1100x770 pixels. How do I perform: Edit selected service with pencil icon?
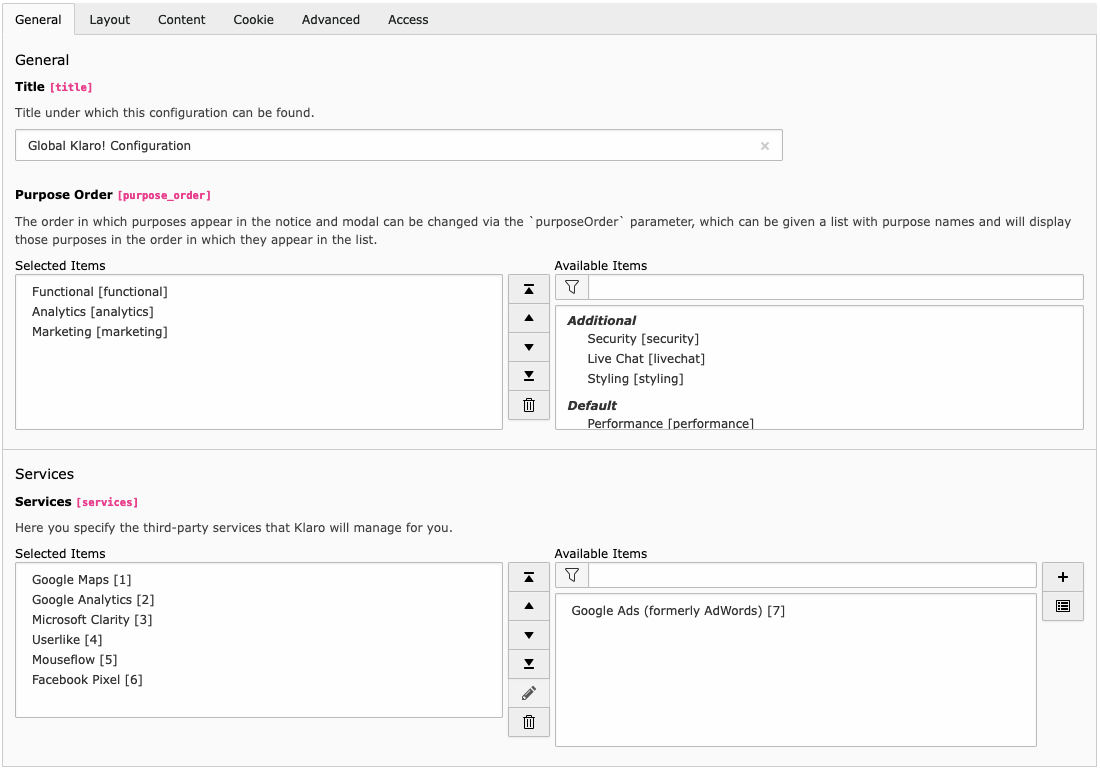(529, 693)
